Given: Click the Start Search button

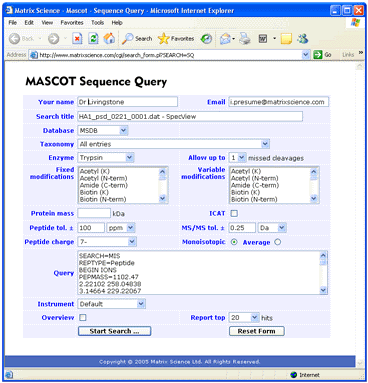Looking at the screenshot, I should (114, 331).
